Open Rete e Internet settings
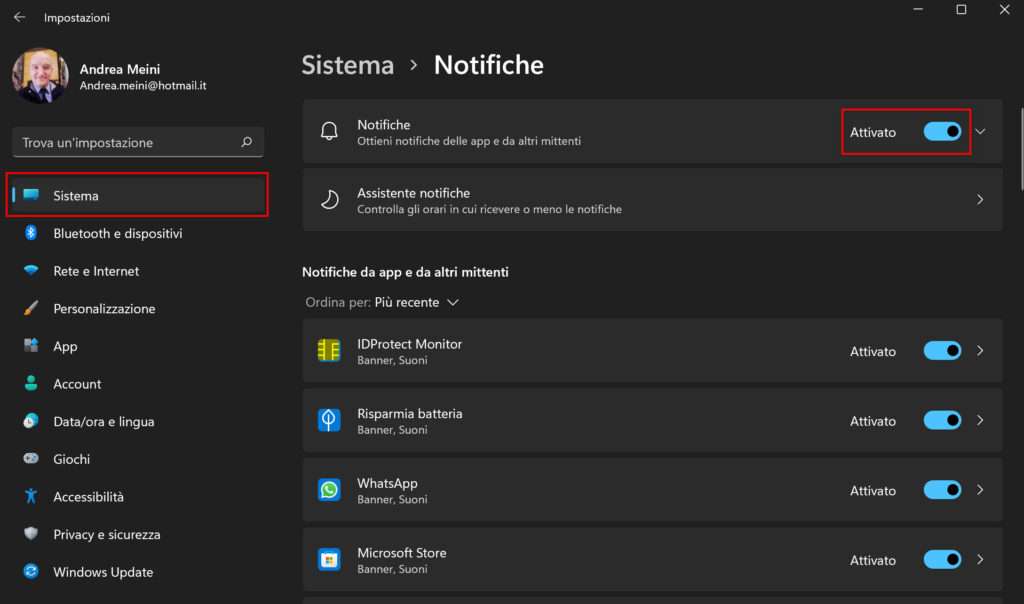The width and height of the screenshot is (1024, 604). (137, 271)
